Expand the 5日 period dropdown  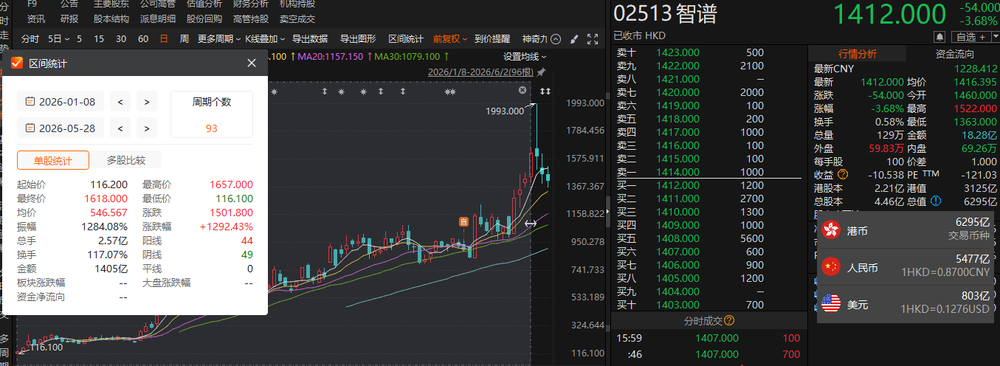coord(59,39)
